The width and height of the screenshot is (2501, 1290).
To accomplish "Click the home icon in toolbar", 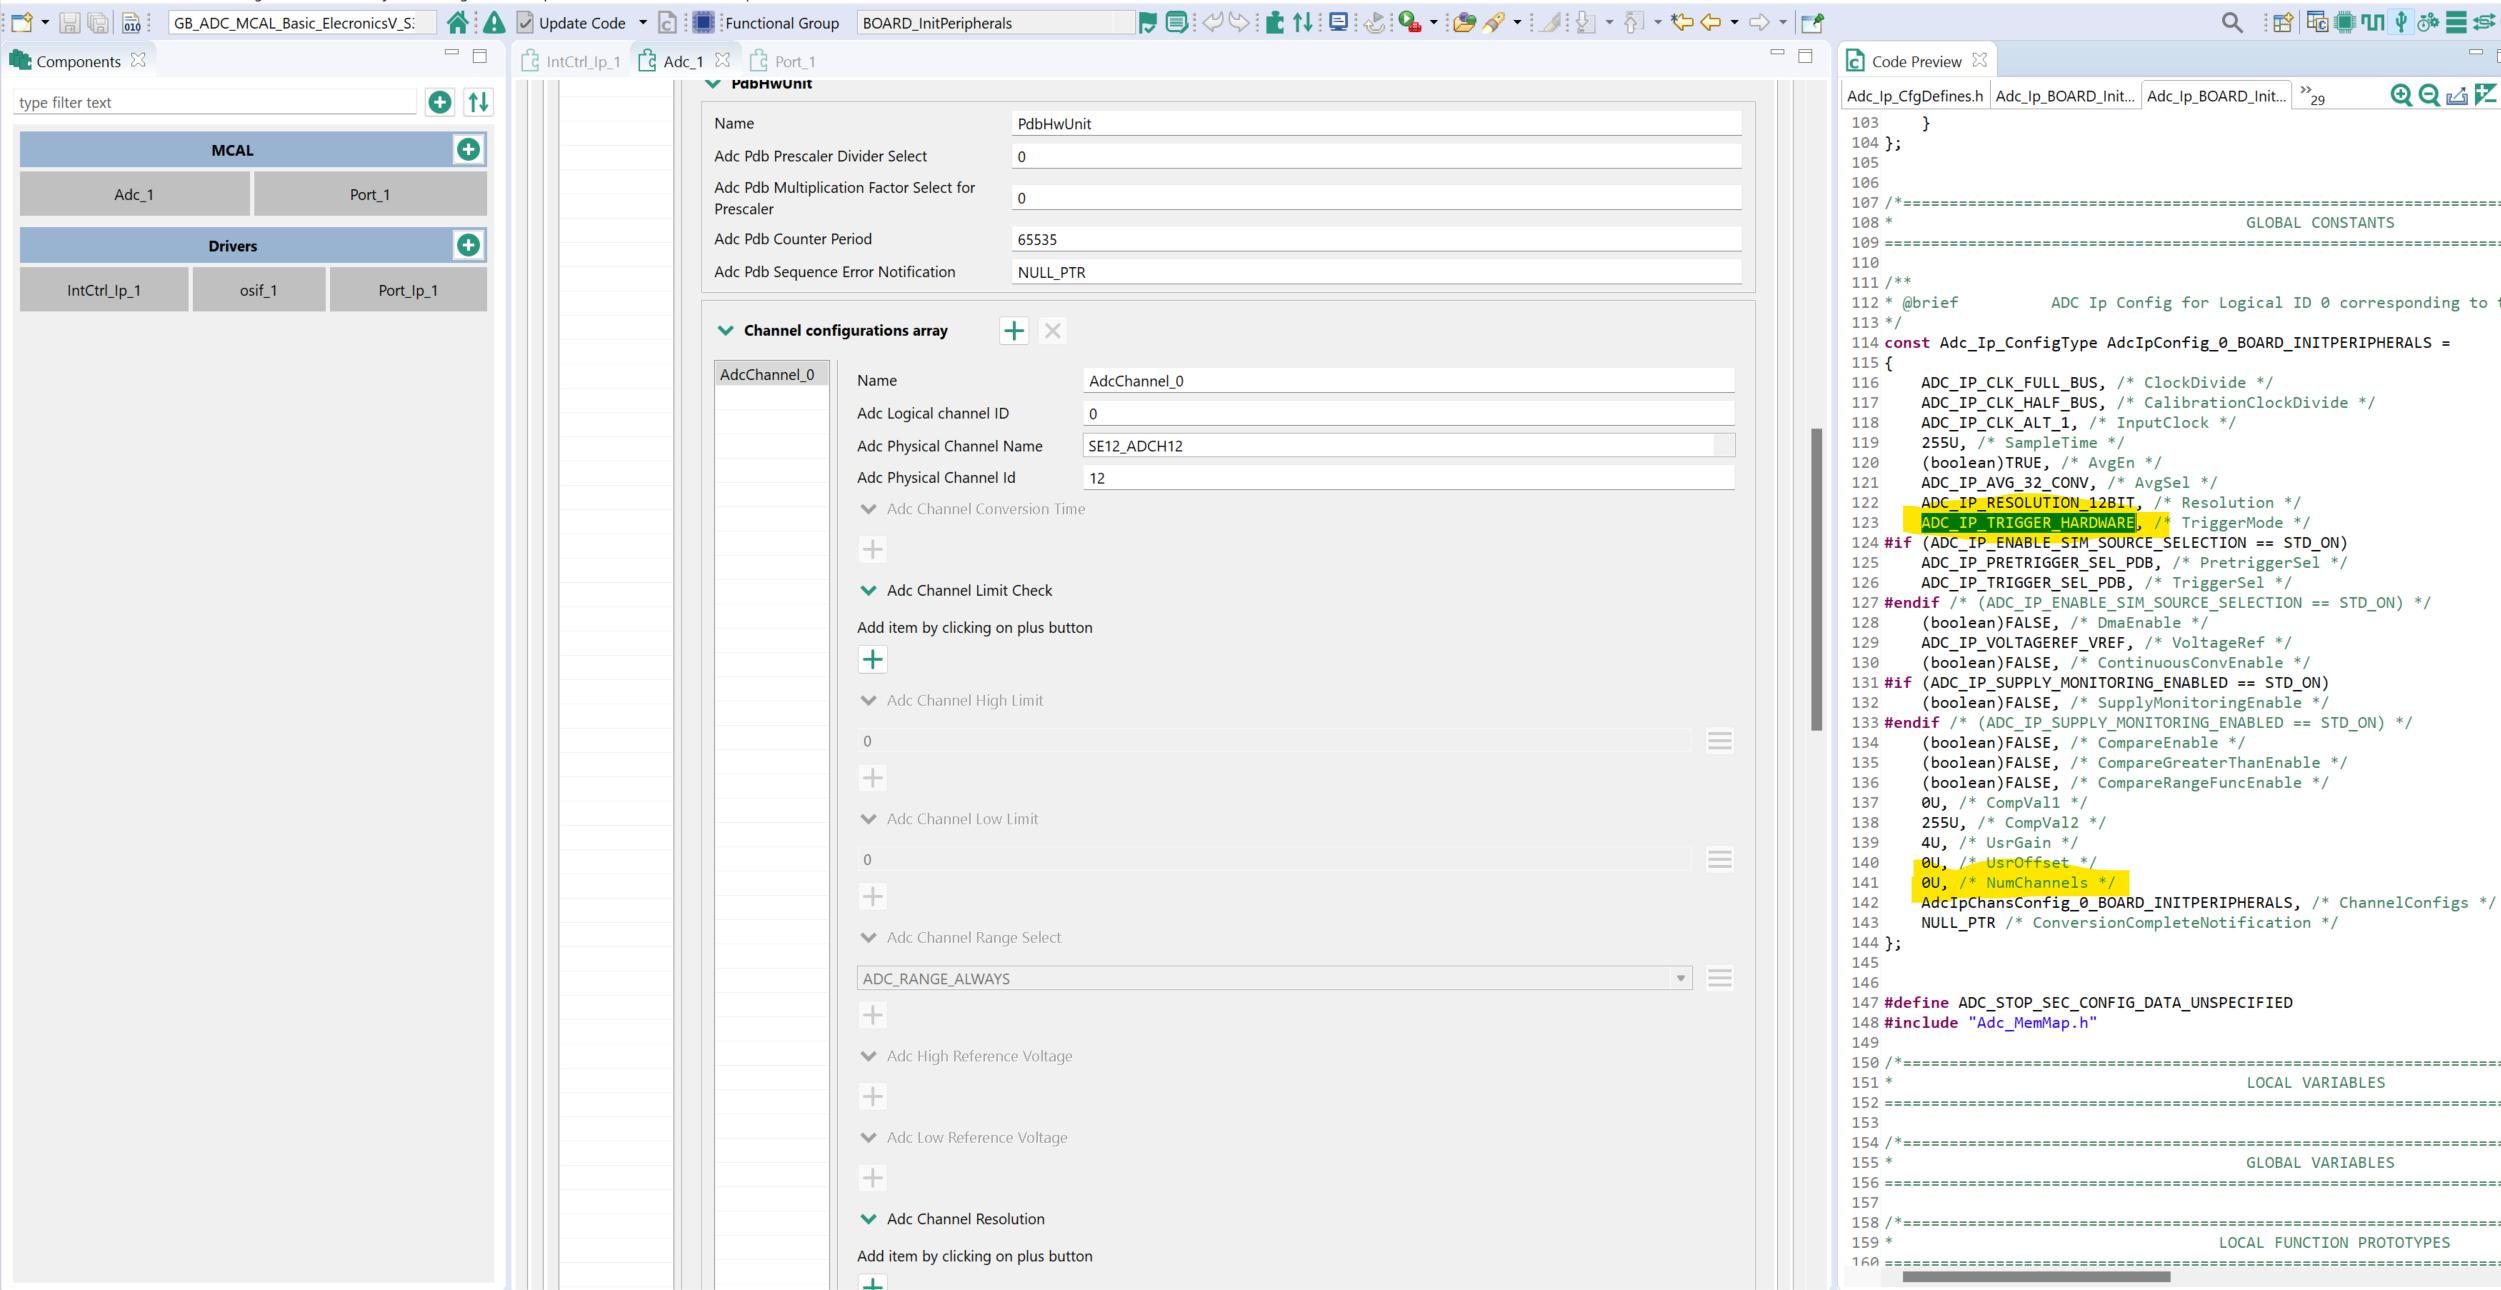I will point(457,22).
